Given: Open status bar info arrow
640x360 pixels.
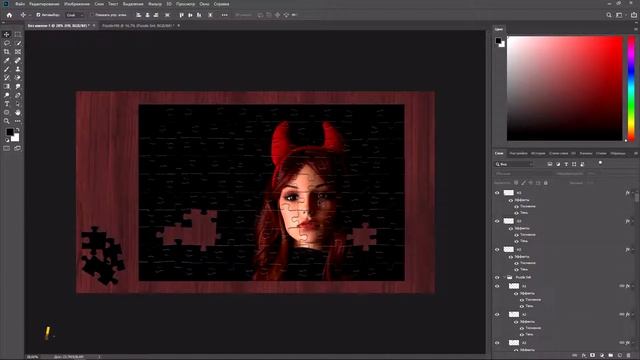Looking at the screenshot, I should point(99,357).
